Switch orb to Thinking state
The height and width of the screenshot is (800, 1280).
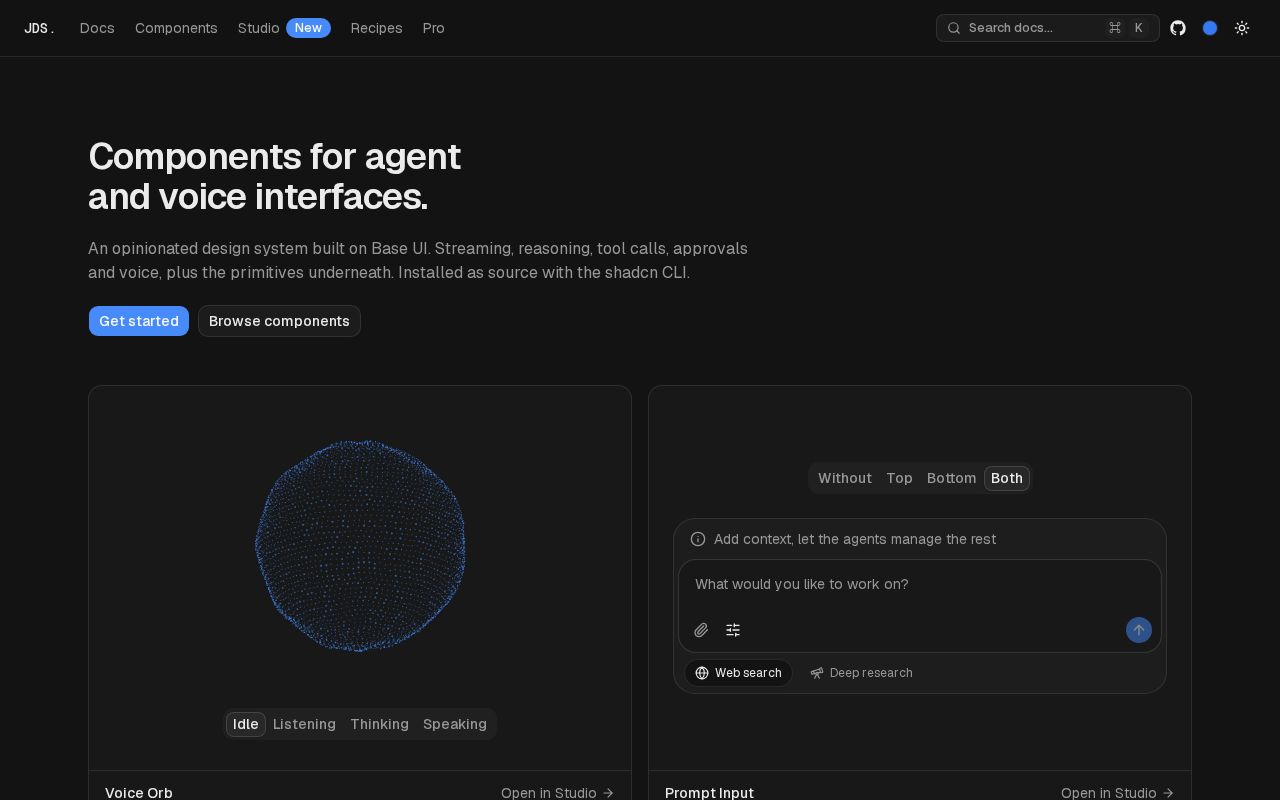(379, 724)
